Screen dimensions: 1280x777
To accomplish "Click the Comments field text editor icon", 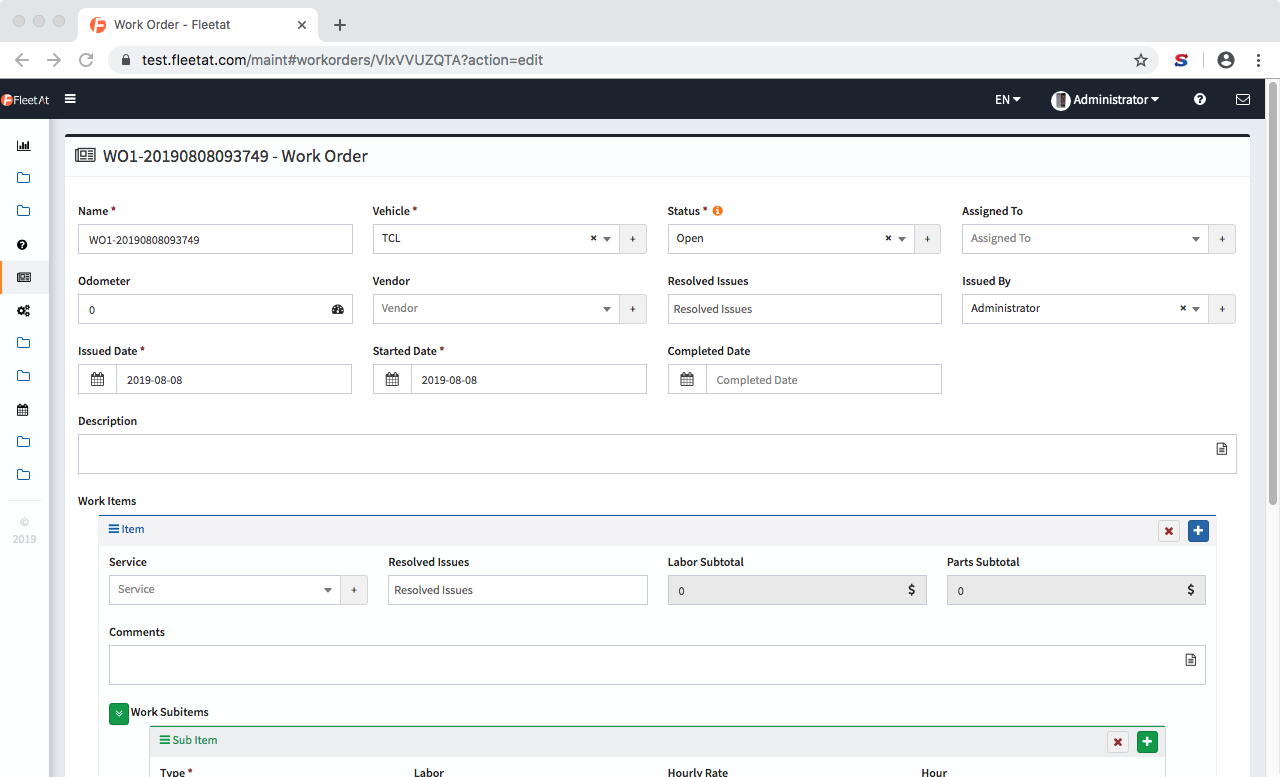I will 1191,660.
